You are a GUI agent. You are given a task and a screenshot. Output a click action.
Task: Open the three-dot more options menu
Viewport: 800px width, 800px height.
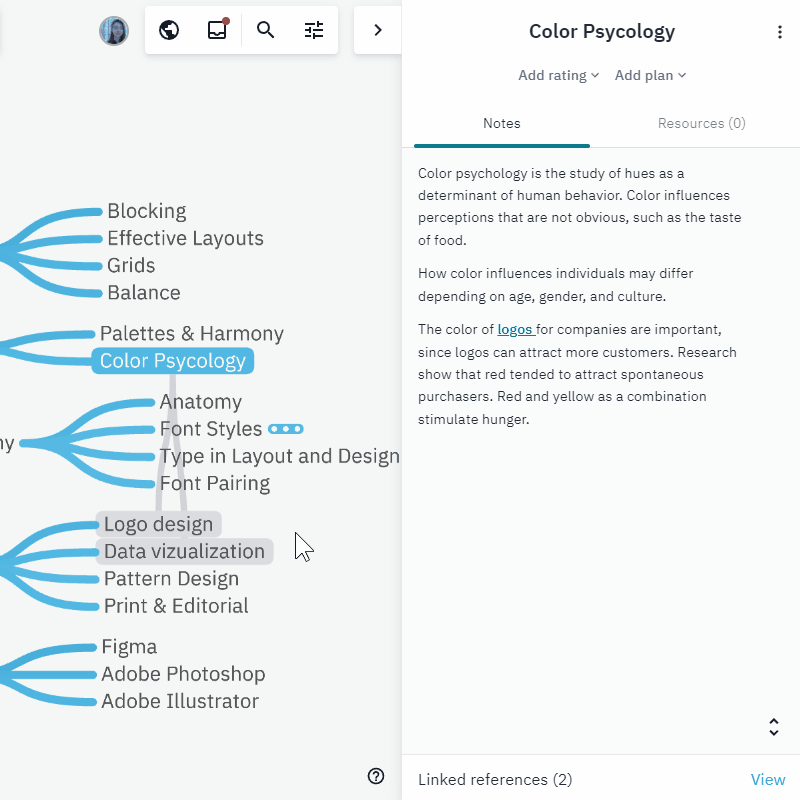[780, 32]
